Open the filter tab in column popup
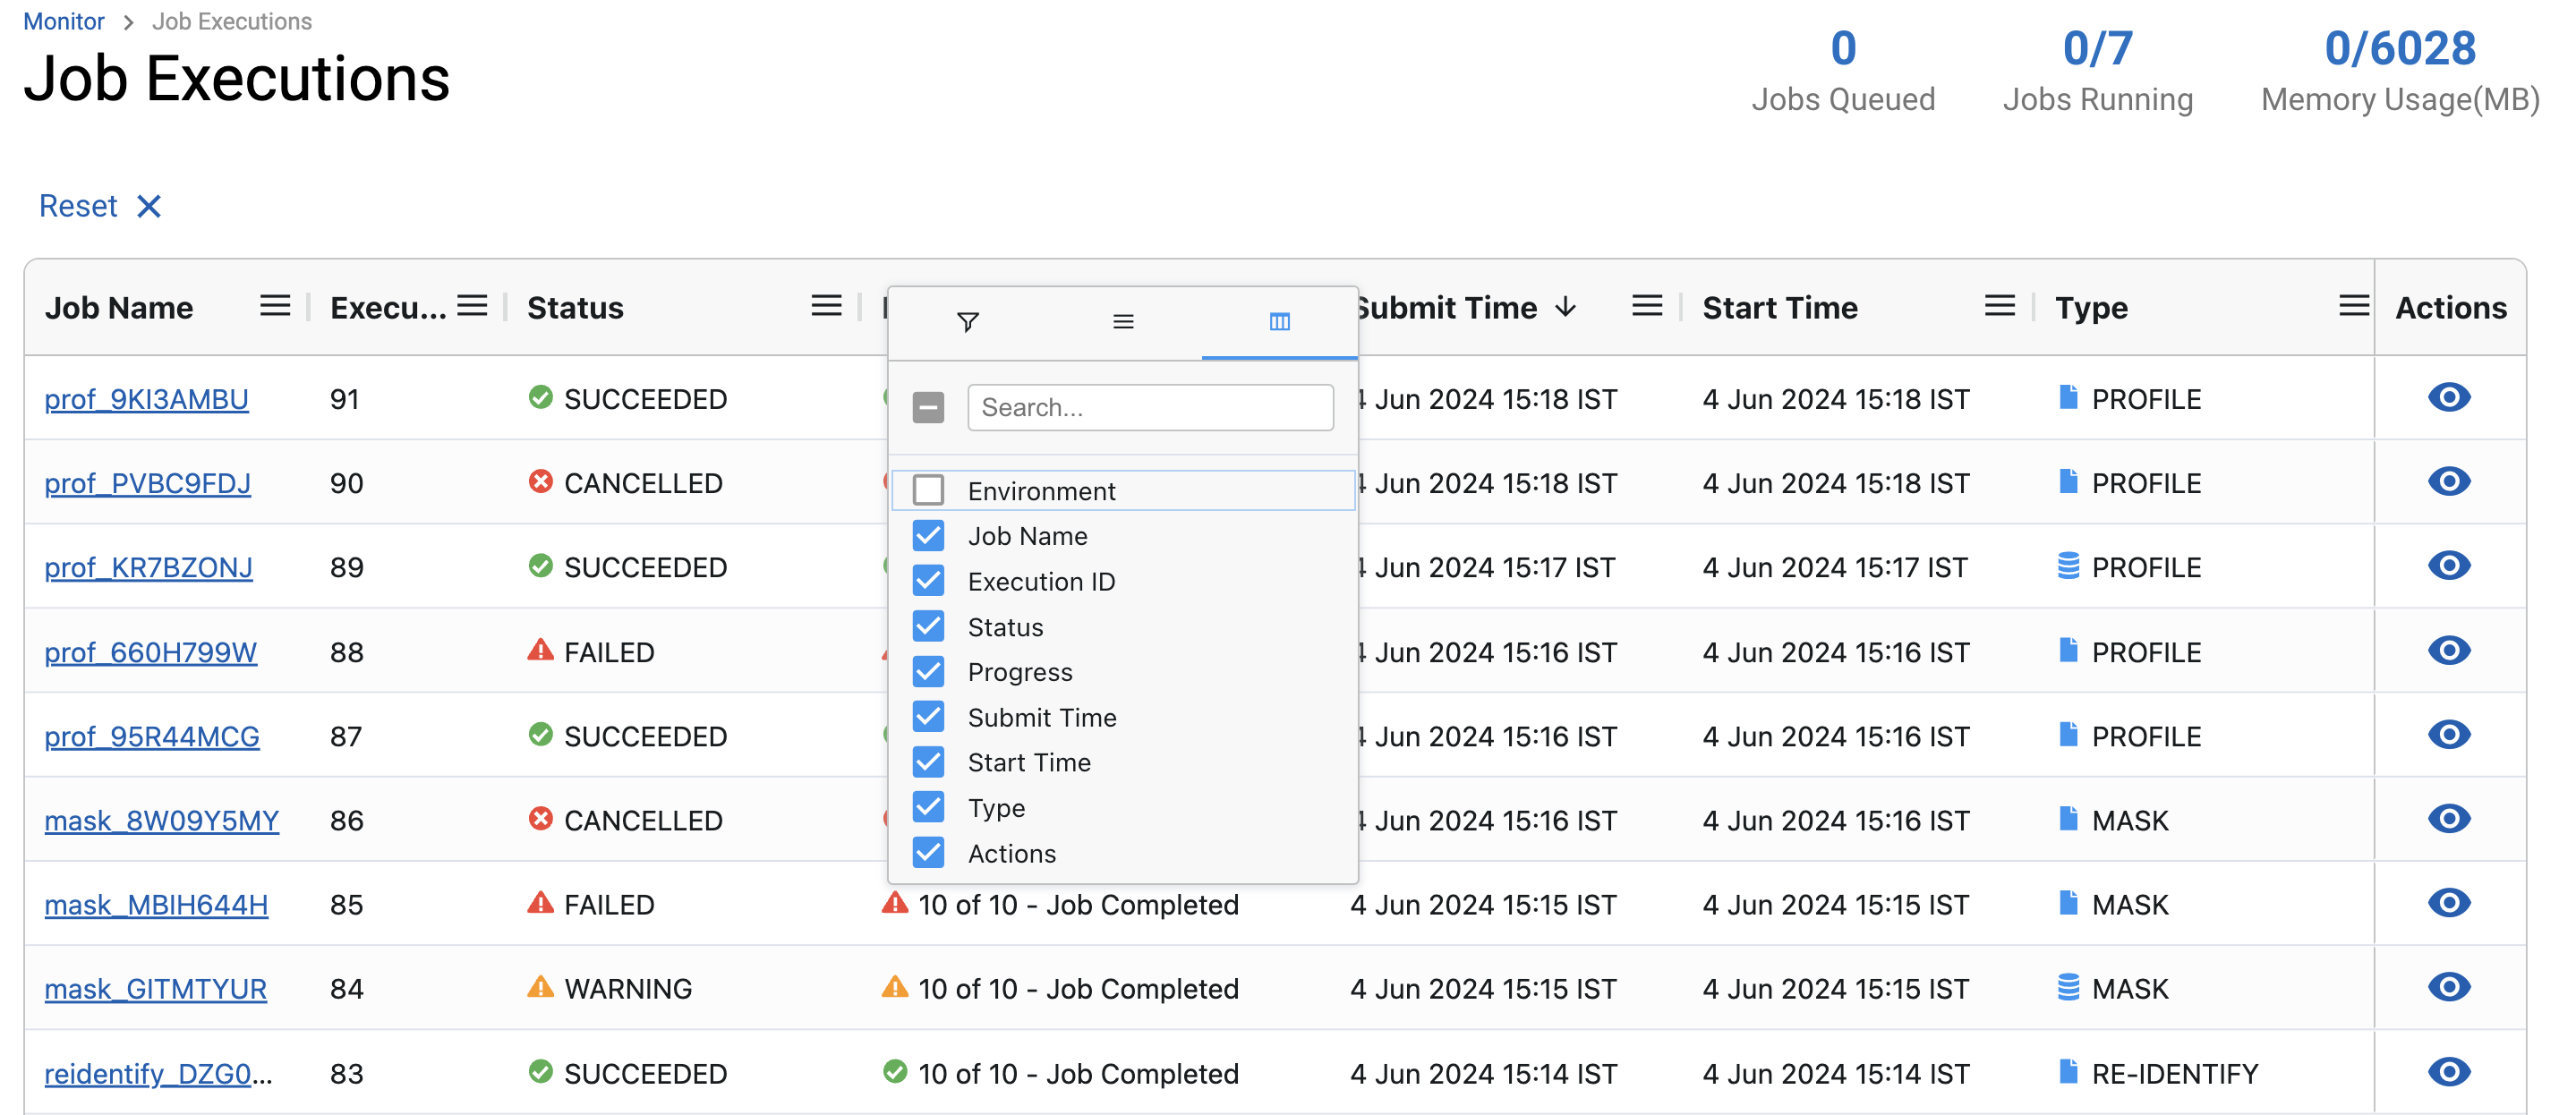This screenshot has width=2576, height=1115. [967, 322]
